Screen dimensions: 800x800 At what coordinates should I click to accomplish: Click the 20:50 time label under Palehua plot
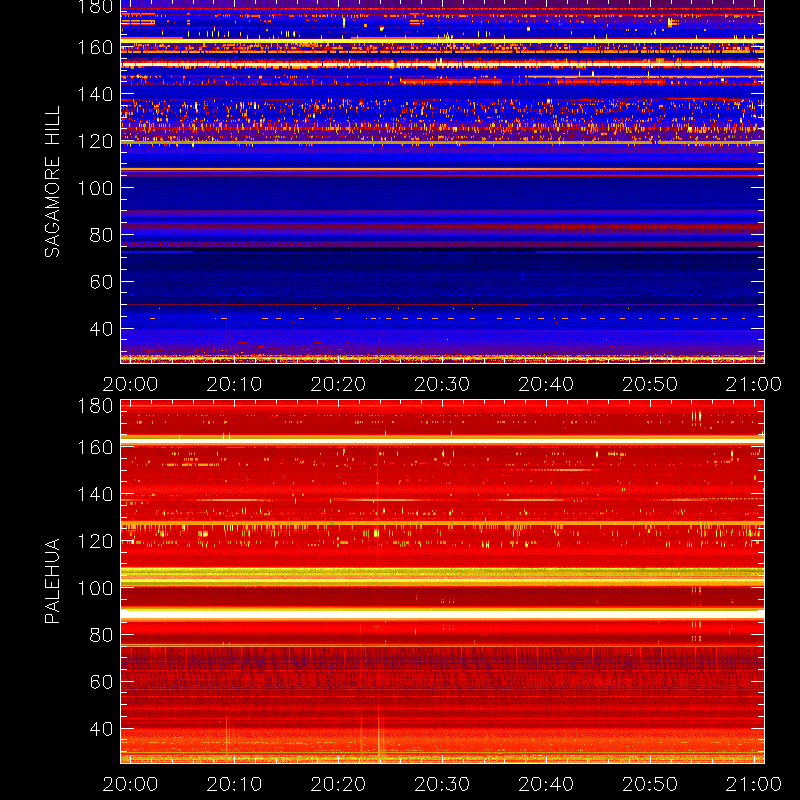pos(650,784)
